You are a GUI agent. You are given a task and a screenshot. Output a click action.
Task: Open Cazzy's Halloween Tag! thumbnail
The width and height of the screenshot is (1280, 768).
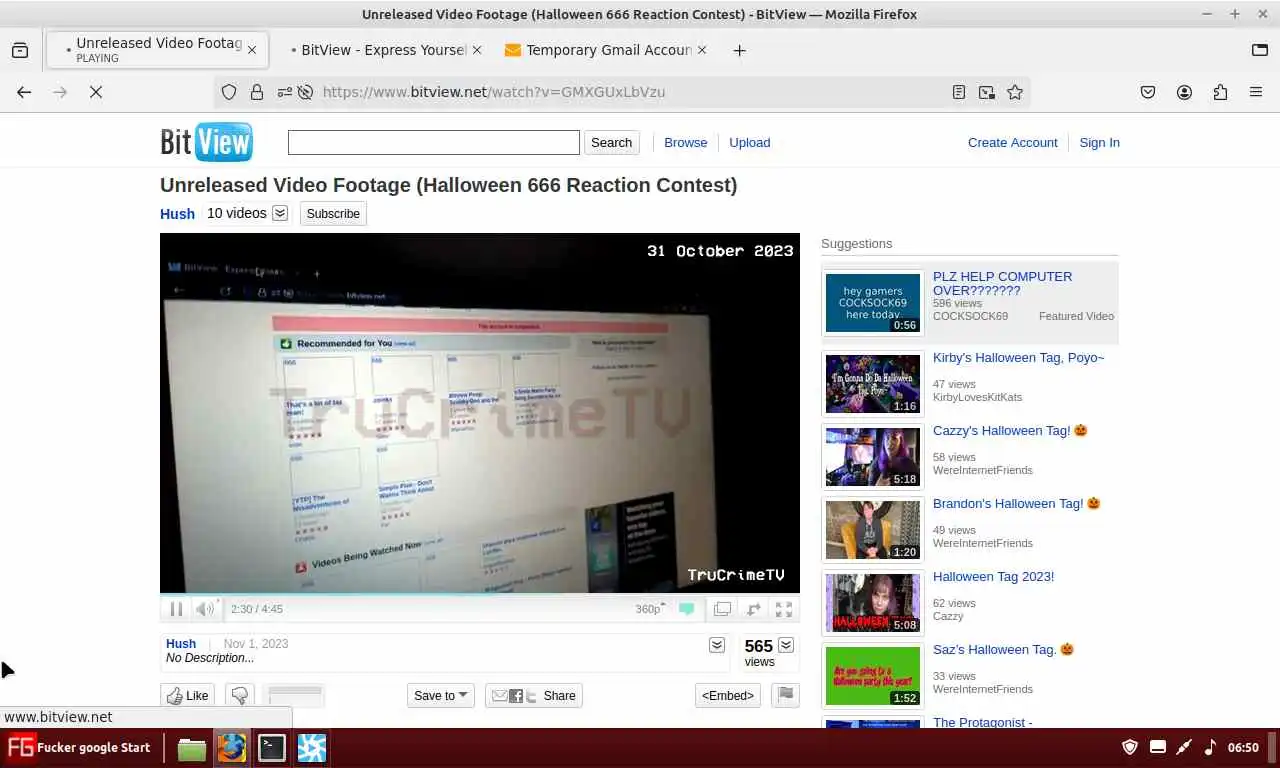tap(873, 457)
